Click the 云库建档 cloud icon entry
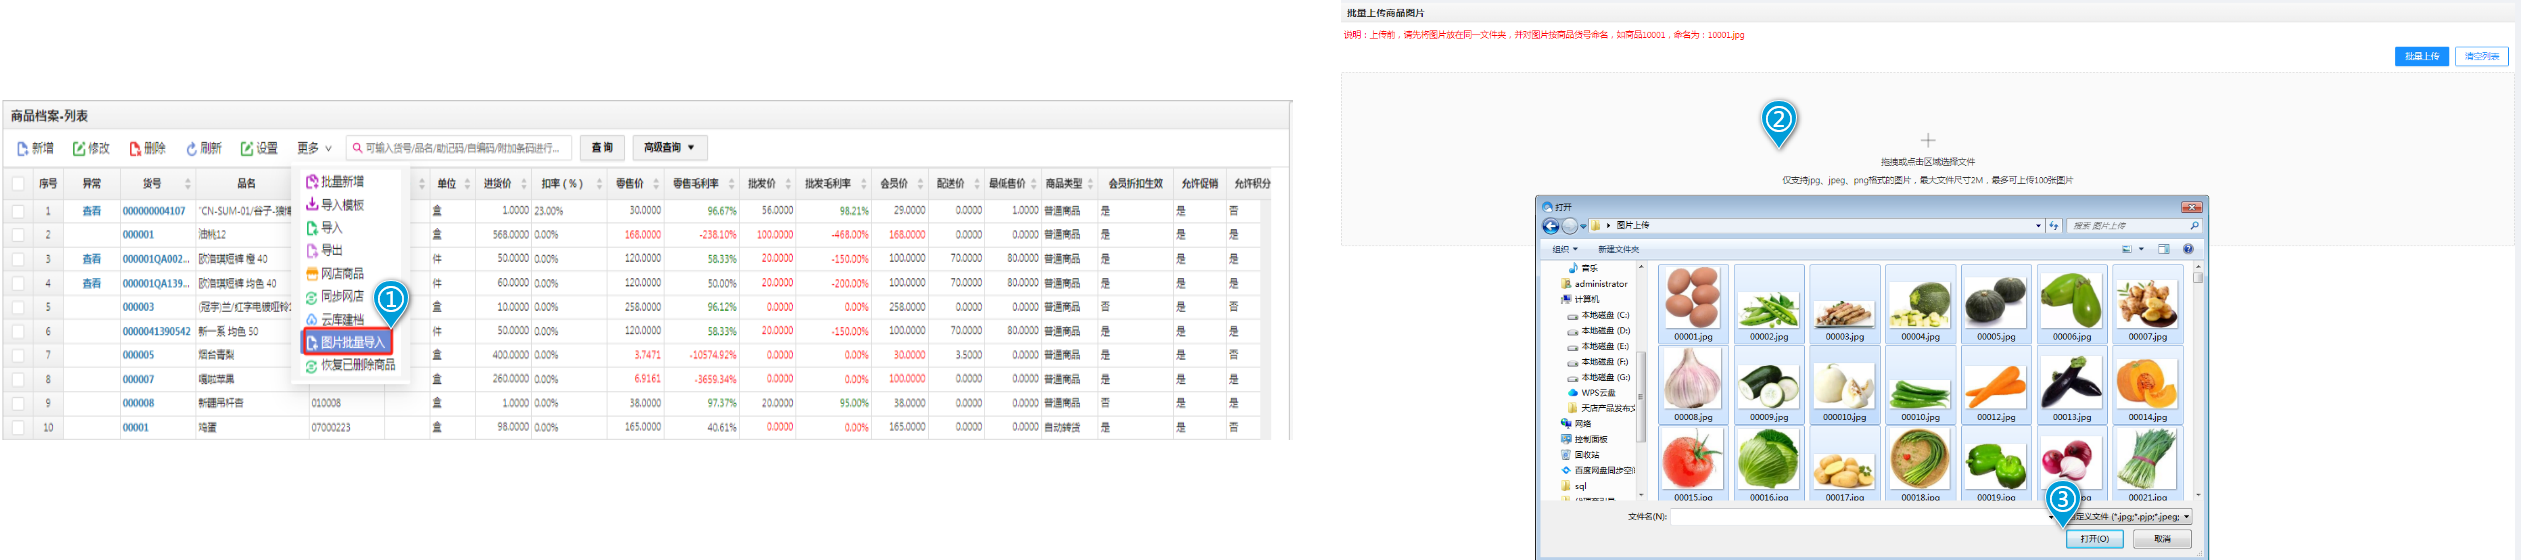This screenshot has height=560, width=2521. 312,320
